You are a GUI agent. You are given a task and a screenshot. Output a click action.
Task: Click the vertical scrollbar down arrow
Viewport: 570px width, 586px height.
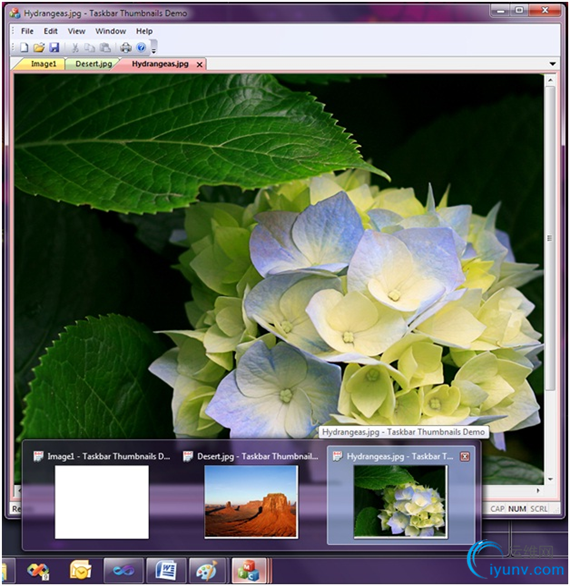pos(550,479)
